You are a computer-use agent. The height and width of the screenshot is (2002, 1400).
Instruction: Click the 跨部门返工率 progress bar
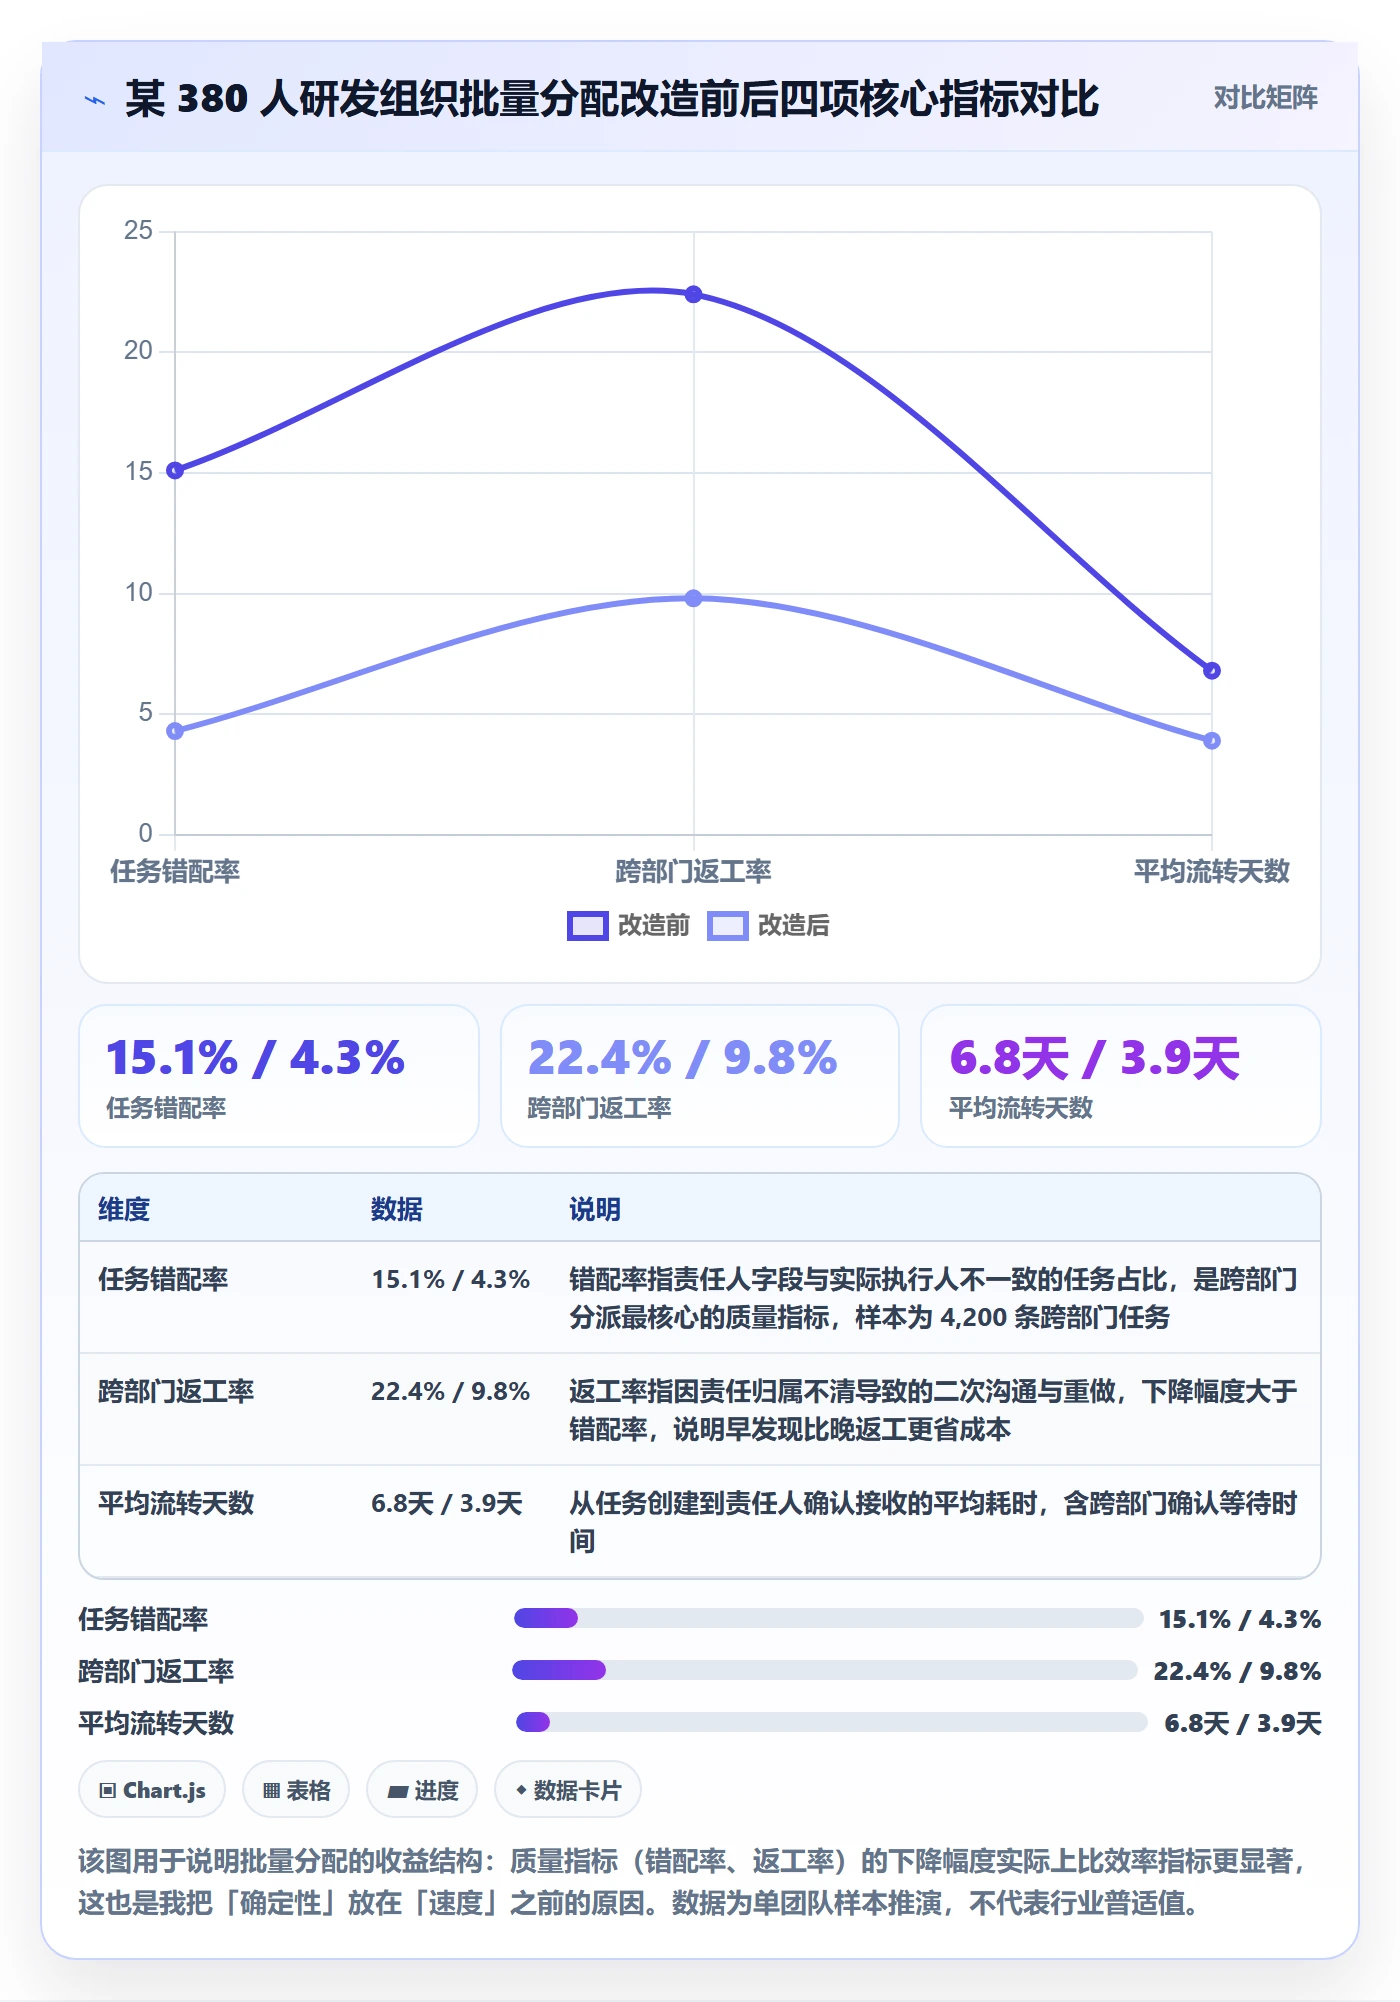[x=825, y=1670]
